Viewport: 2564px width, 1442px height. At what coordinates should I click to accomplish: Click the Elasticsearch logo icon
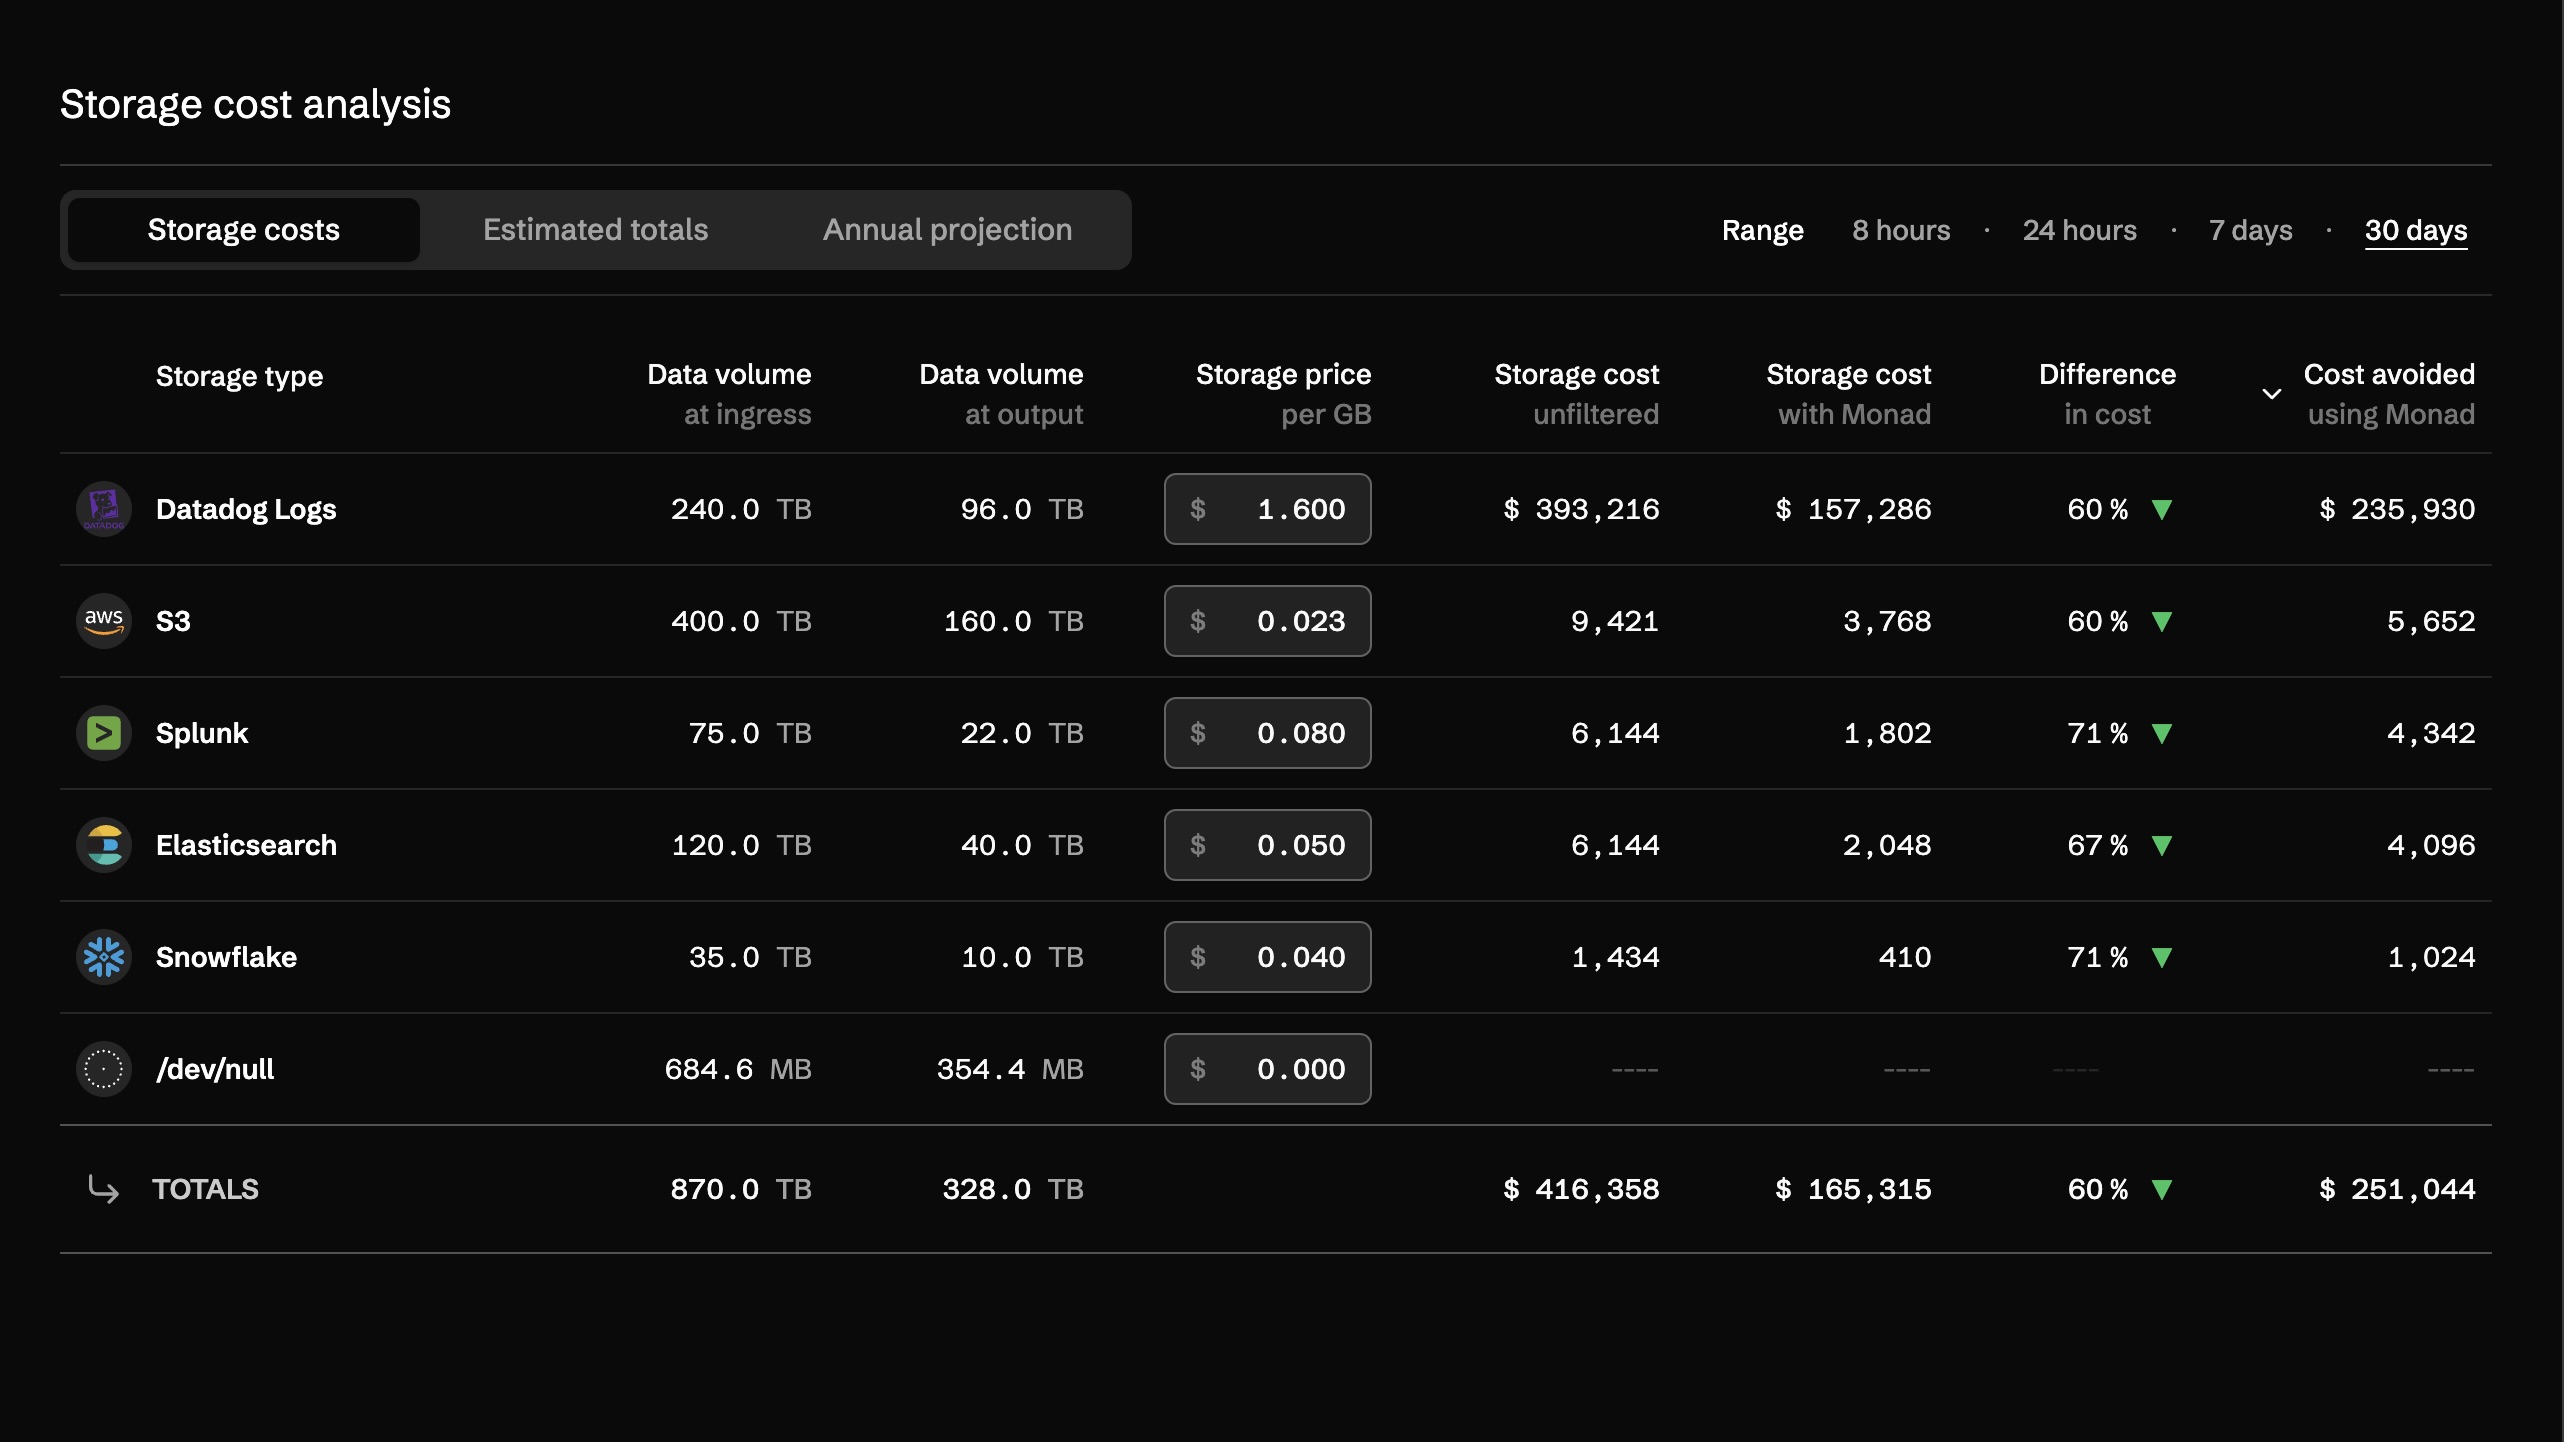click(x=104, y=845)
